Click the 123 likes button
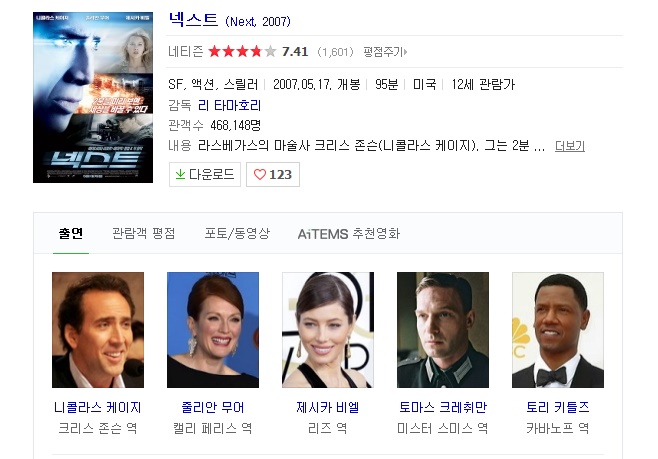Image resolution: width=658 pixels, height=459 pixels. coord(273,174)
